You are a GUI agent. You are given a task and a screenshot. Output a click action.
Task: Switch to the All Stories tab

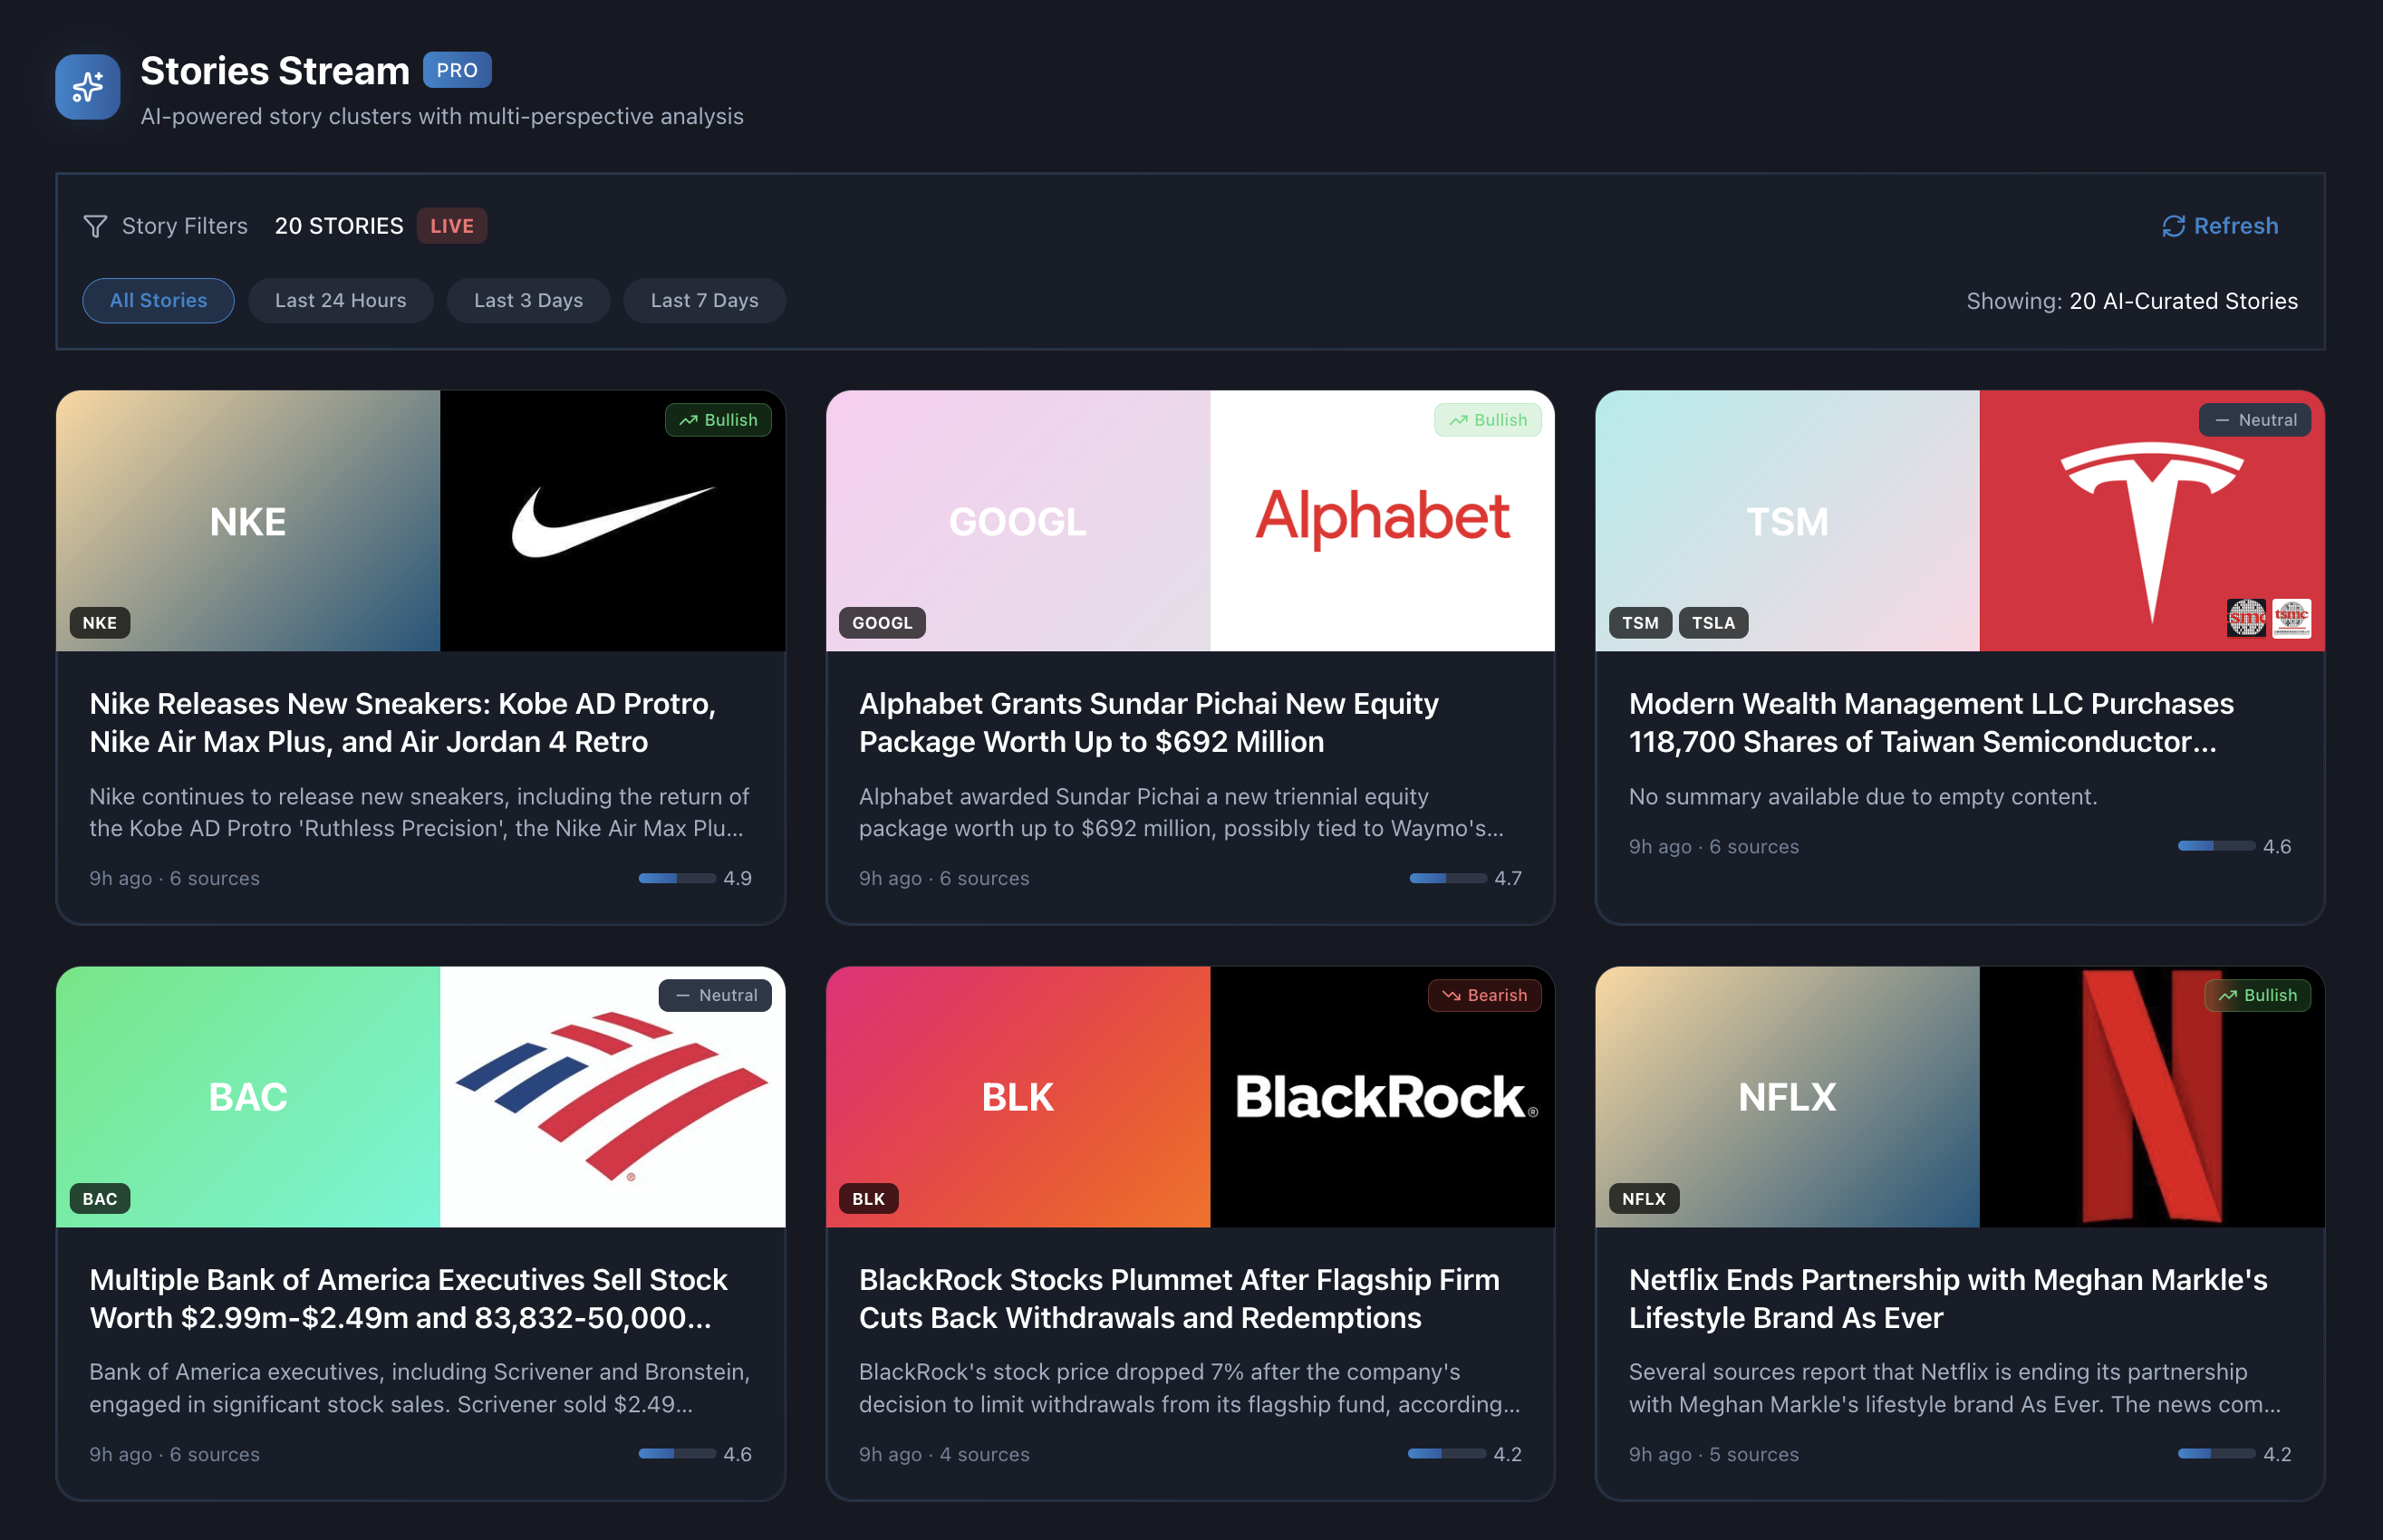158,300
